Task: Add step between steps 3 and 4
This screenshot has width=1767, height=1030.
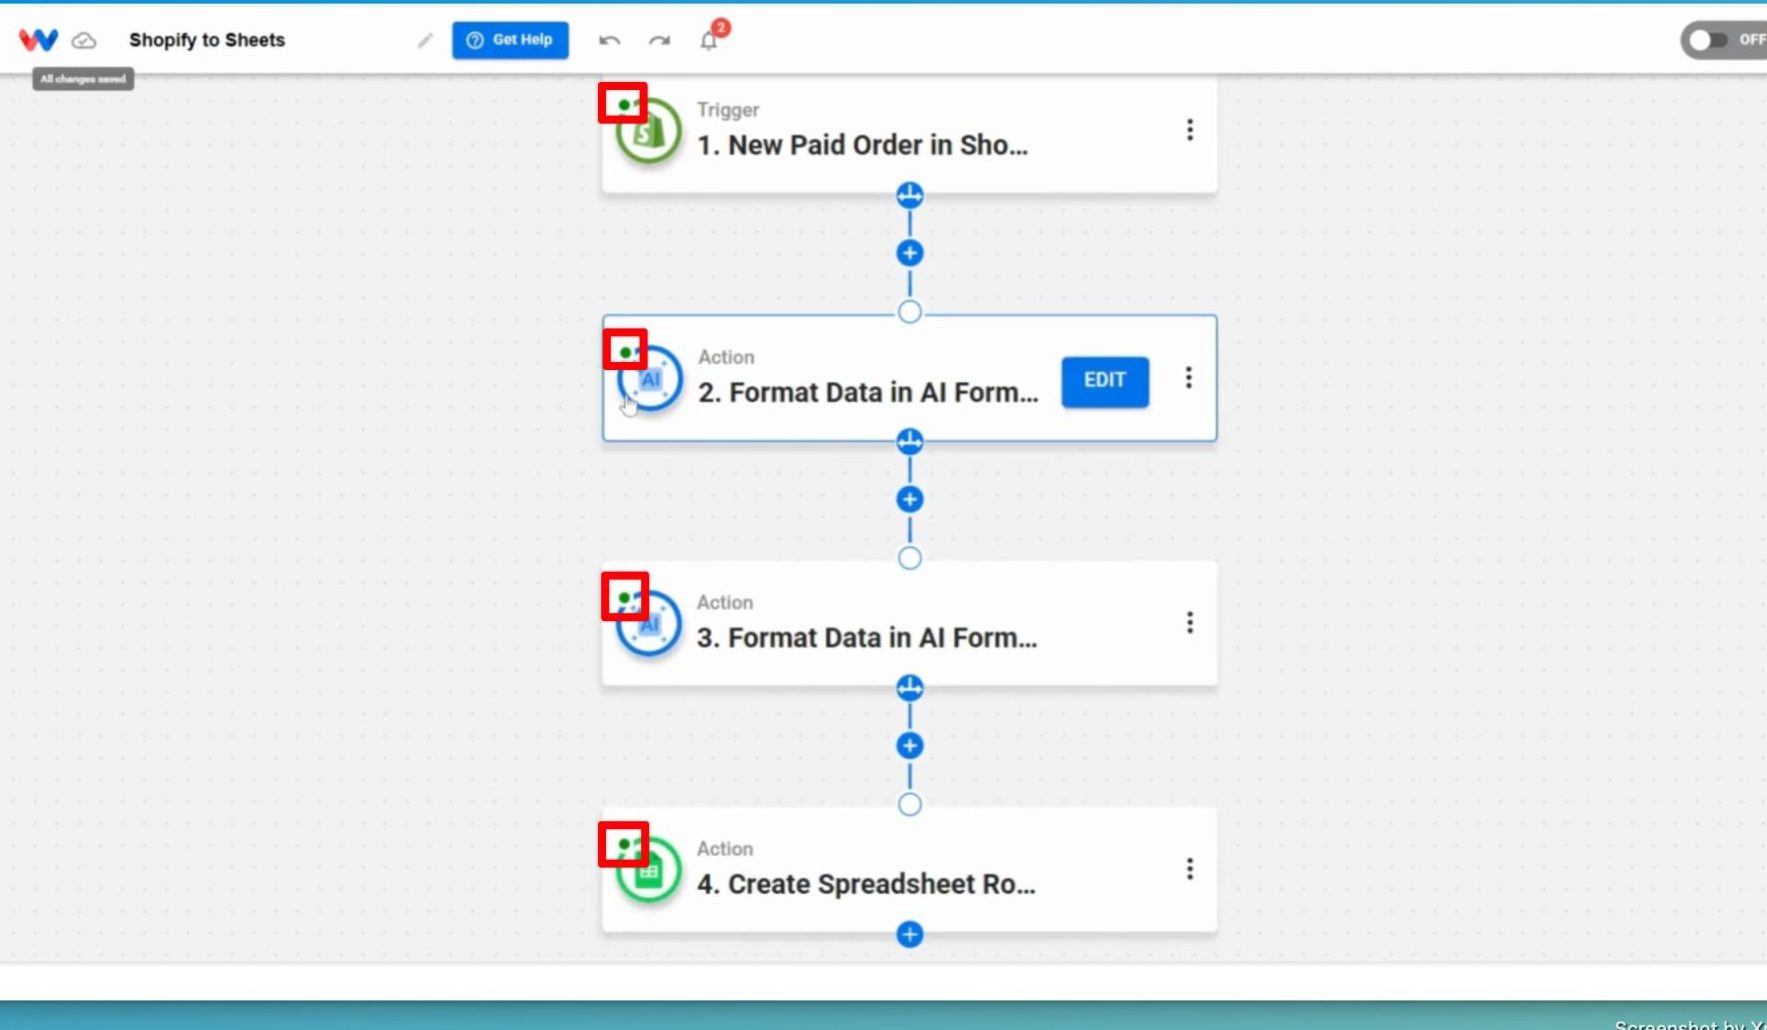Action: [909, 745]
